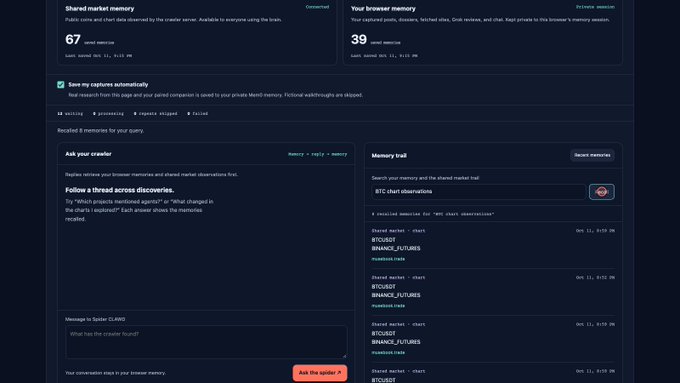Screen dimensions: 680x383
Task: Click the Ask the spider button
Action: click(x=320, y=373)
